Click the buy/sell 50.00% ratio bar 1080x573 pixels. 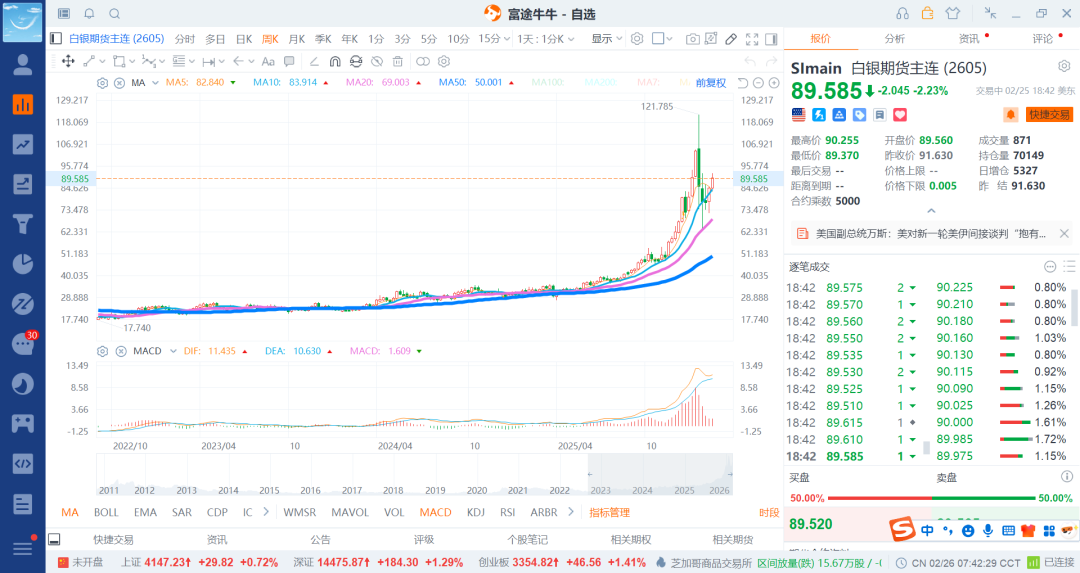[x=931, y=498]
